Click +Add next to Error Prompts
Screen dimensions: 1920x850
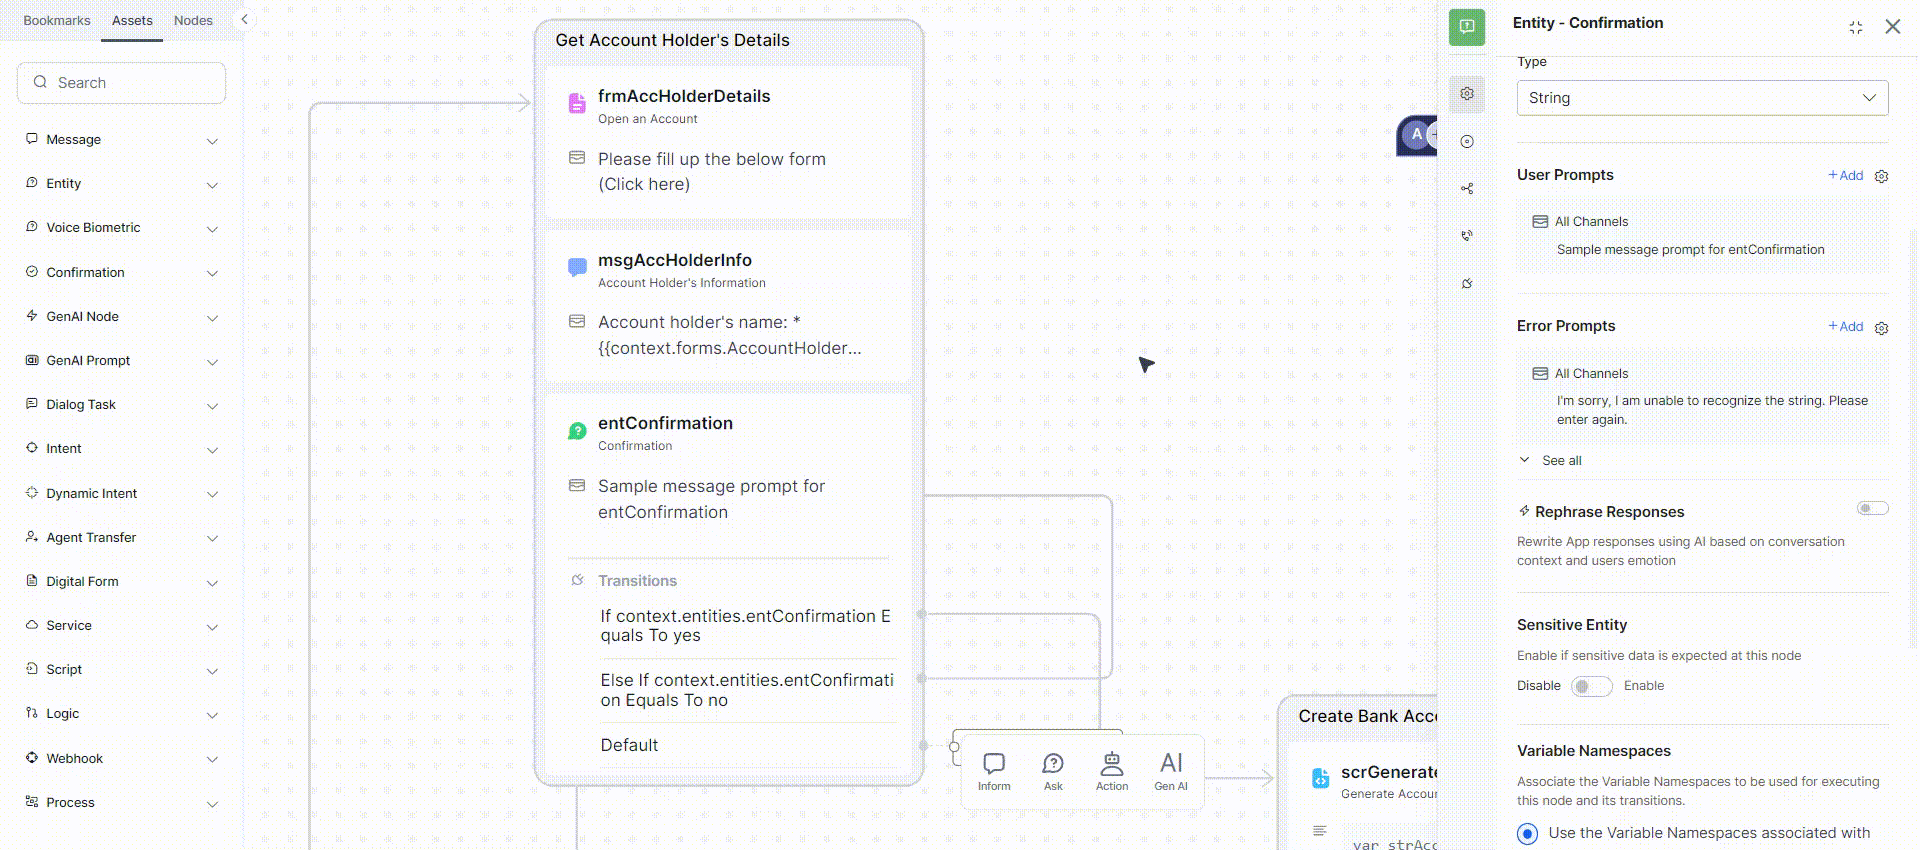click(1845, 327)
